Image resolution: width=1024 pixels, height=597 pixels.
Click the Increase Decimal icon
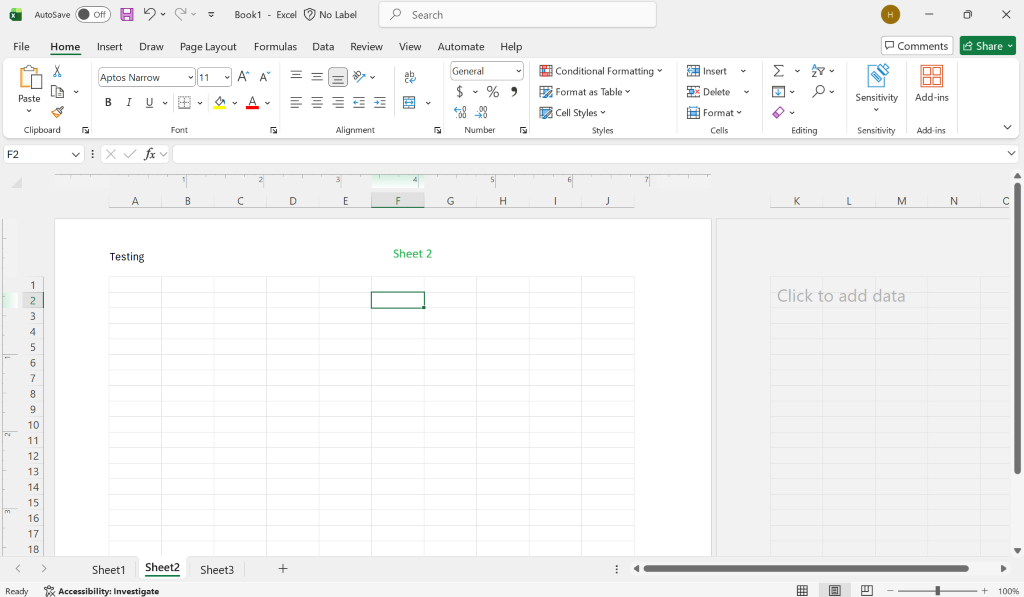[460, 112]
